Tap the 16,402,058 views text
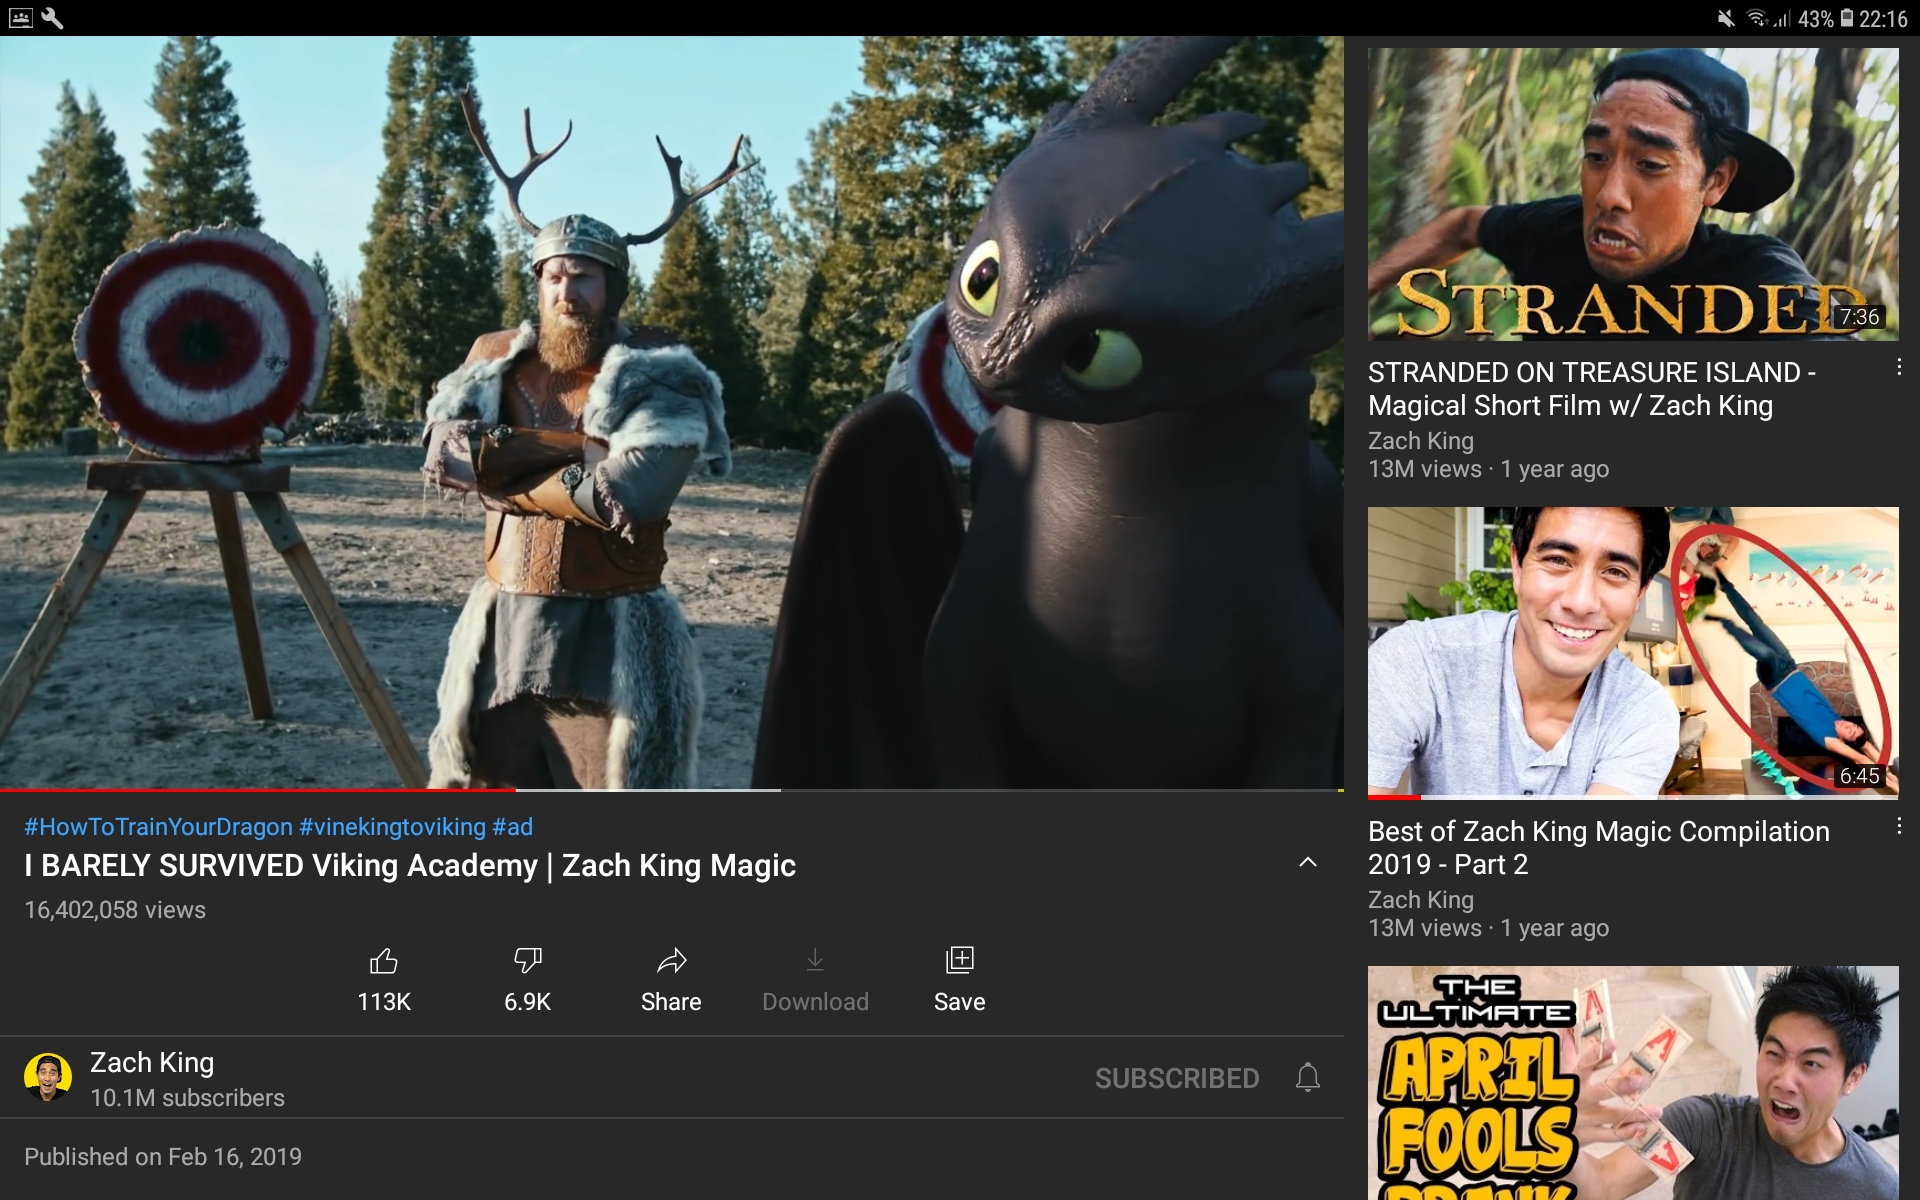This screenshot has height=1200, width=1920. tap(115, 910)
